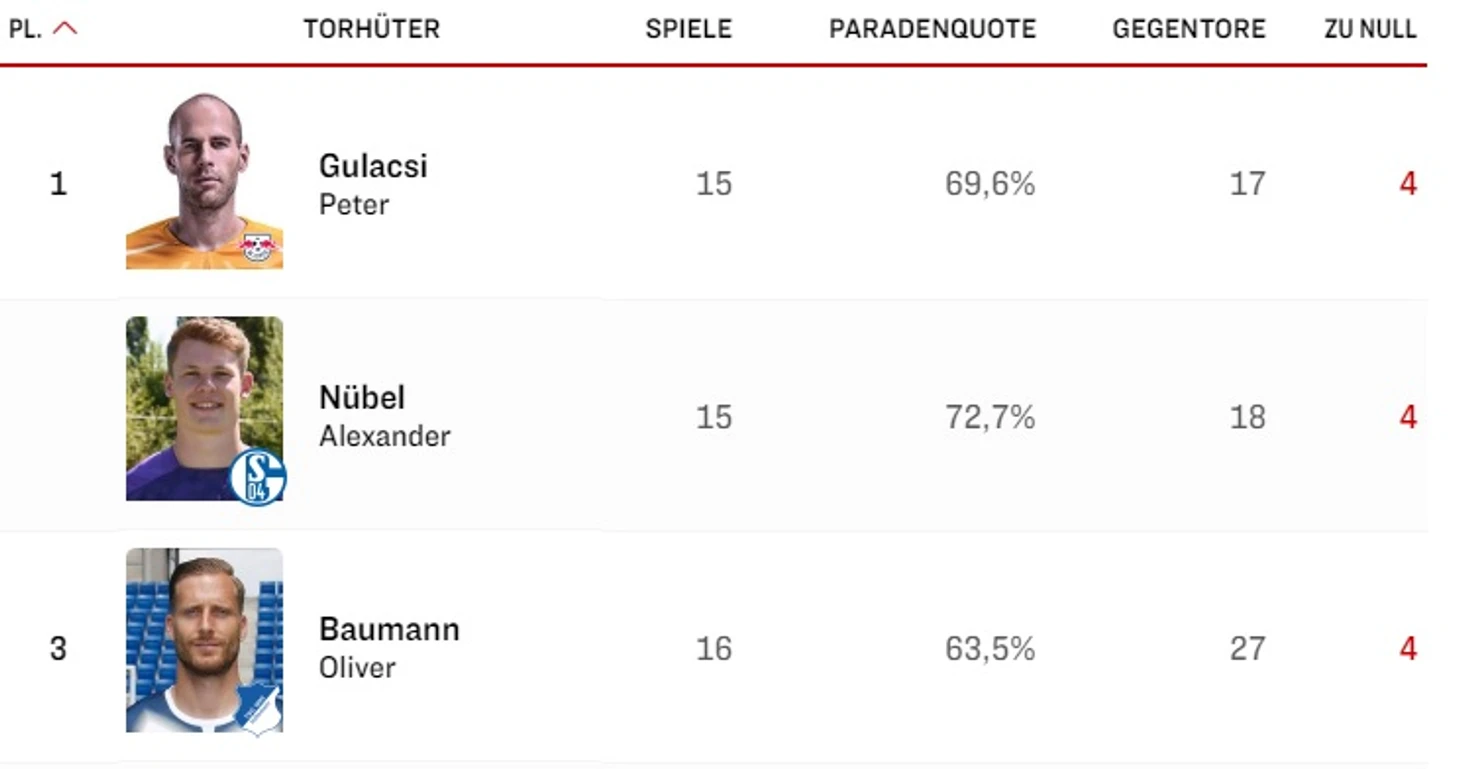Image resolution: width=1460 pixels, height=769 pixels.
Task: Open Baumann player name link
Action: click(x=389, y=630)
